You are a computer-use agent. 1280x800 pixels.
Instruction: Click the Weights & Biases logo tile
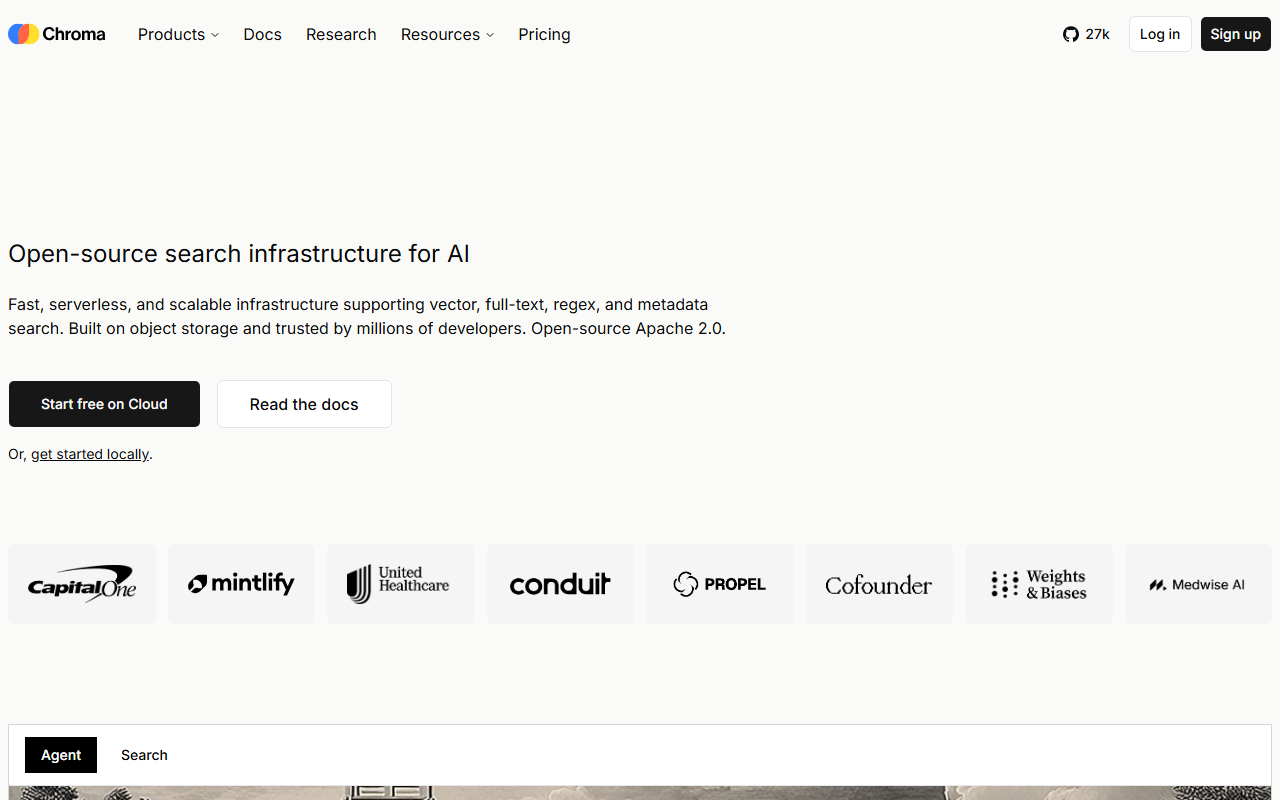(1039, 584)
